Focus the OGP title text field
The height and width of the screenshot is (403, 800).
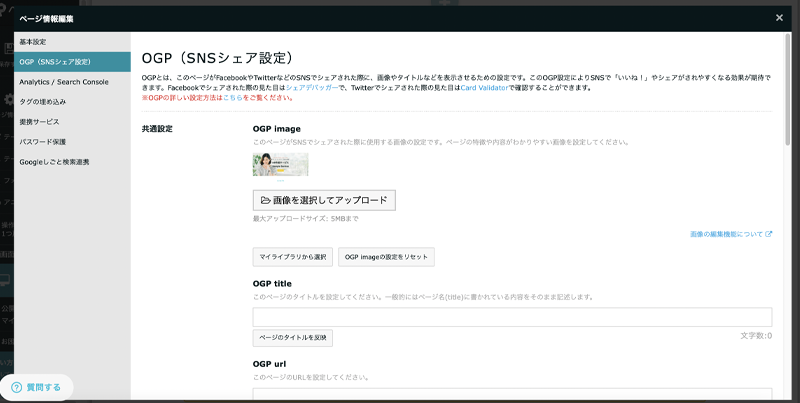coord(512,317)
